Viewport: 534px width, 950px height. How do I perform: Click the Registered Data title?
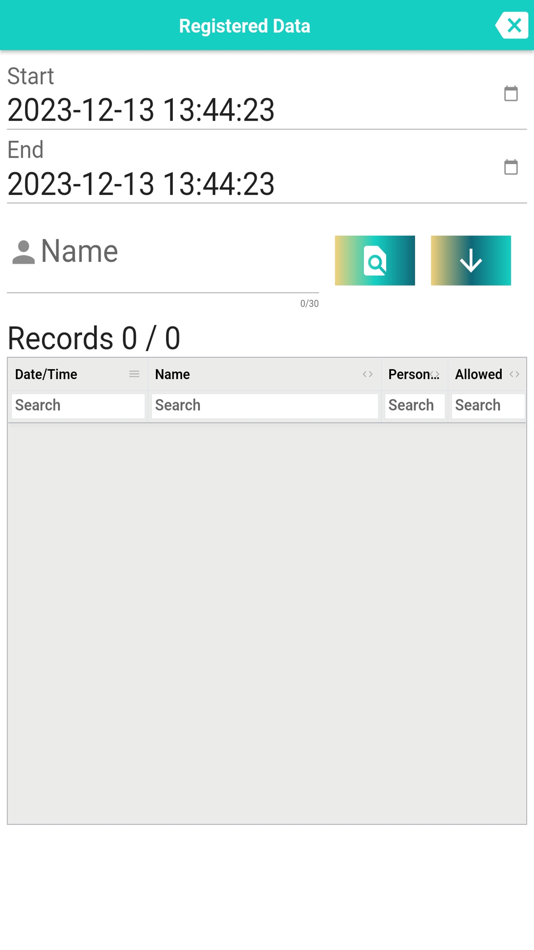244,26
